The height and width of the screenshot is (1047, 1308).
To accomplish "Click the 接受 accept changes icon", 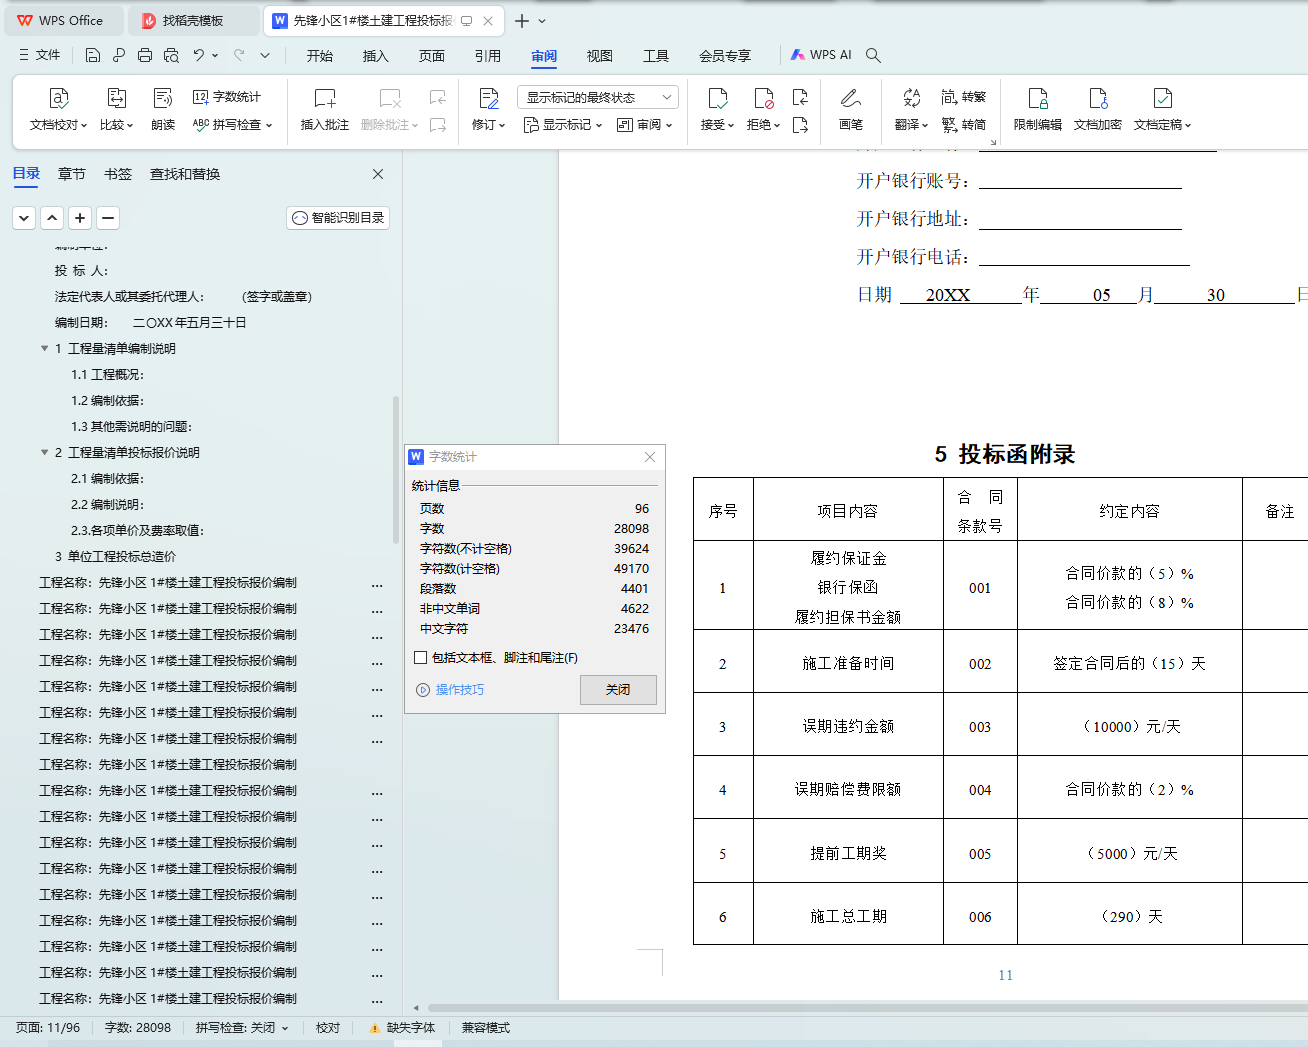I will (717, 98).
